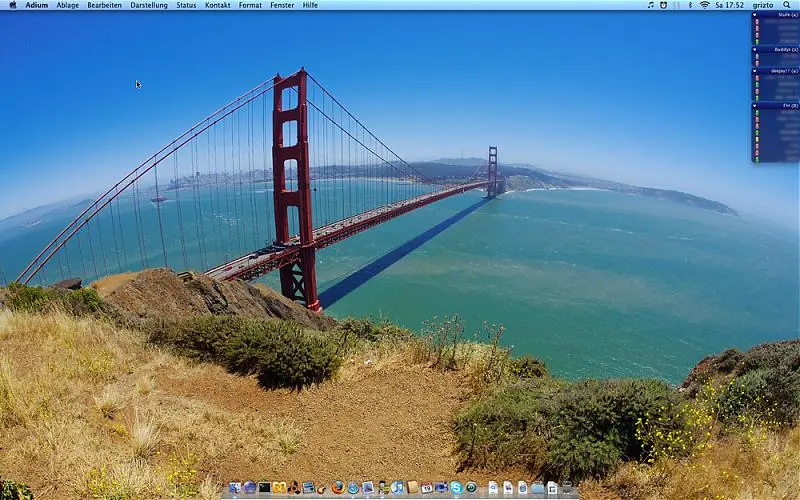Launch Firefox from the Dock

click(338, 488)
